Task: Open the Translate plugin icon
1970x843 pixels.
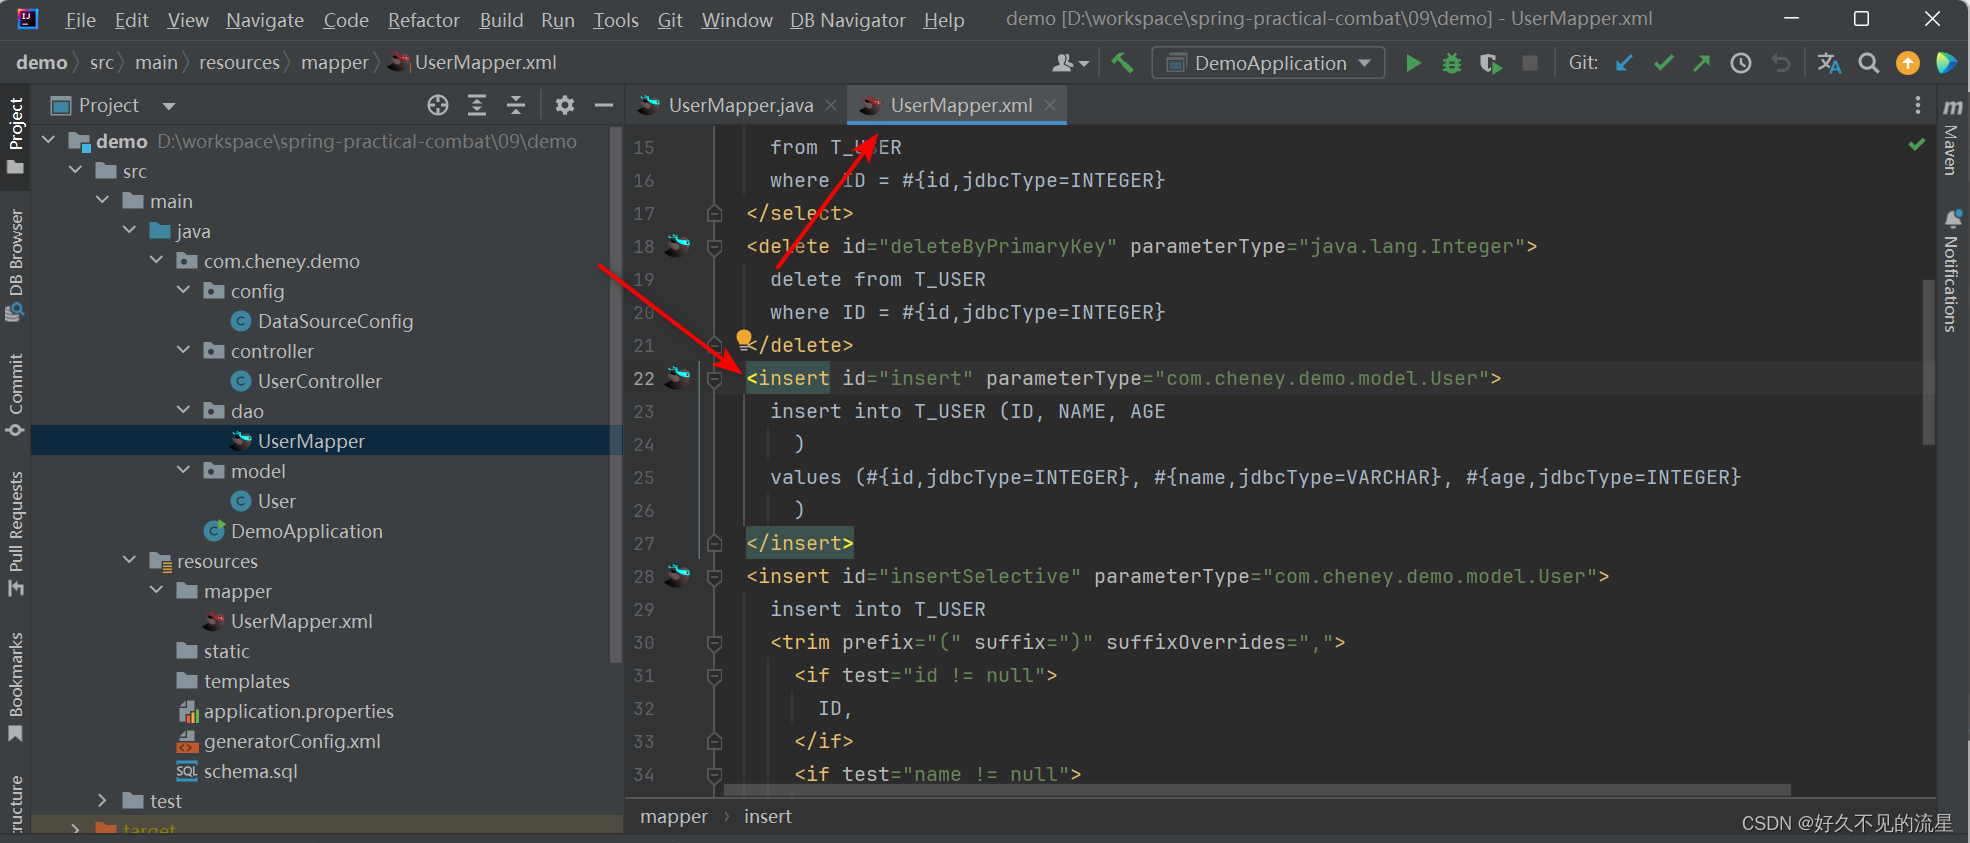Action: (1829, 63)
